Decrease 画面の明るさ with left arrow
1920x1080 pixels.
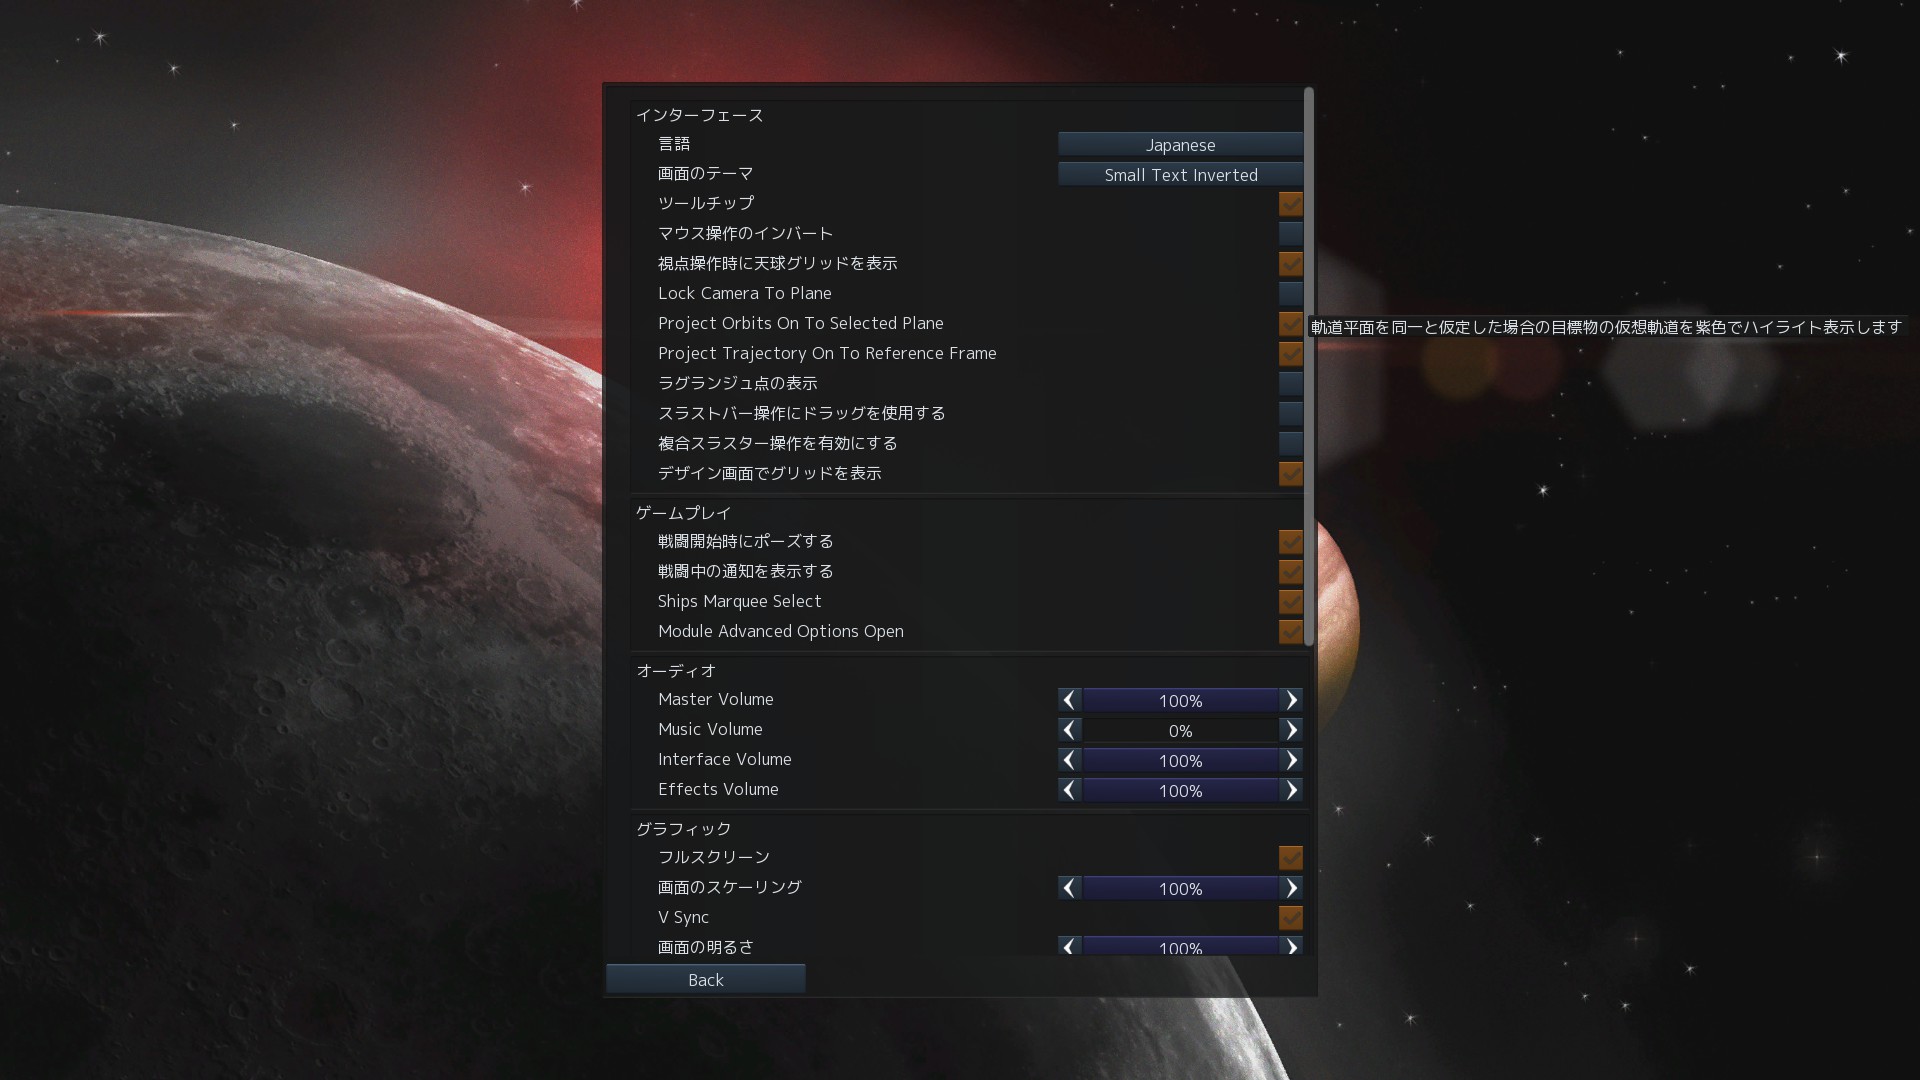[1070, 946]
